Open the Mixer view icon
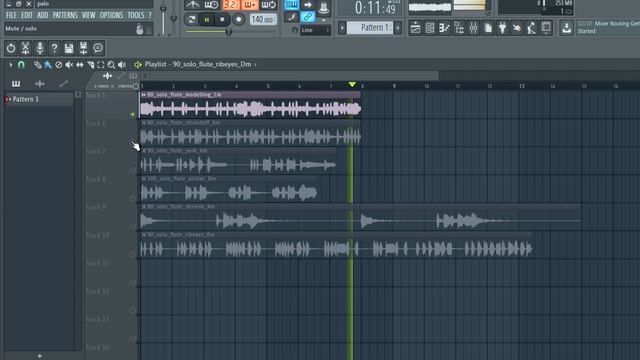The width and height of the screenshot is (640, 360). [473, 28]
